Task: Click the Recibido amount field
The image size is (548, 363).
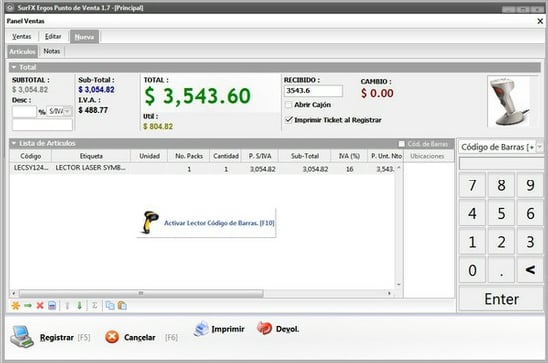Action: [313, 91]
